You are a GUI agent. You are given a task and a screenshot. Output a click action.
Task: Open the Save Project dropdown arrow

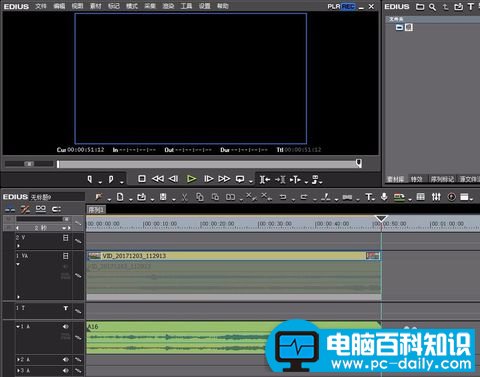(174, 200)
